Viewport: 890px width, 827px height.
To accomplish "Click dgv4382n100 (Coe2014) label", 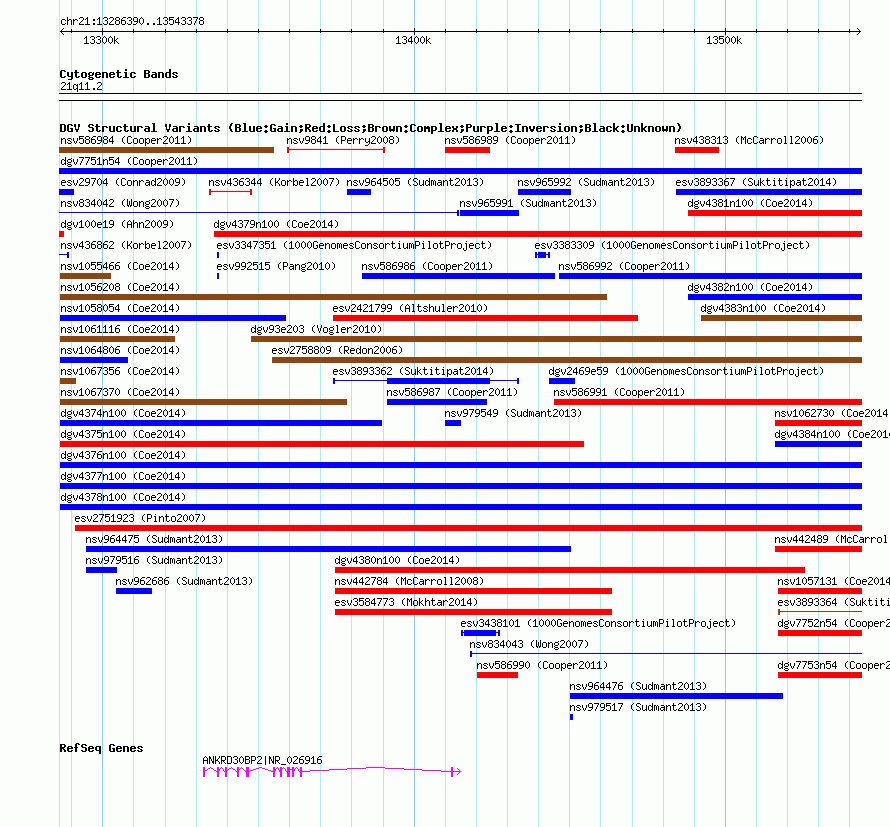I will point(750,287).
